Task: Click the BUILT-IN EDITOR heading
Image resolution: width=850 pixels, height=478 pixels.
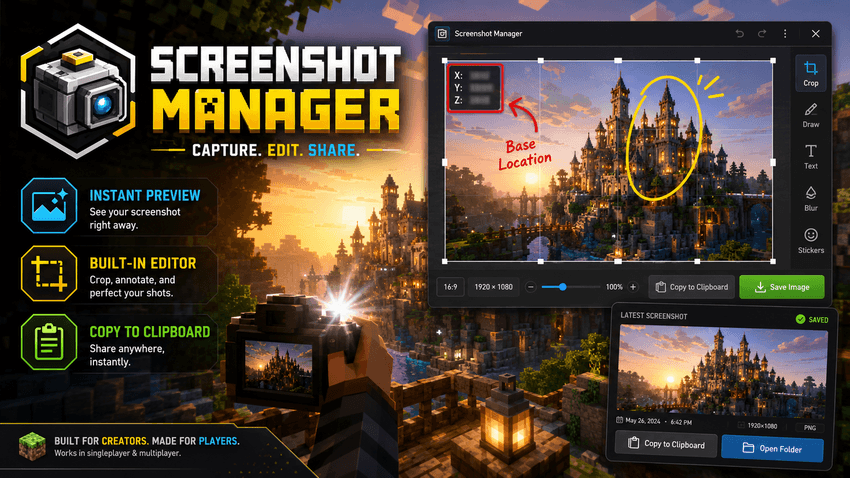Action: click(143, 263)
